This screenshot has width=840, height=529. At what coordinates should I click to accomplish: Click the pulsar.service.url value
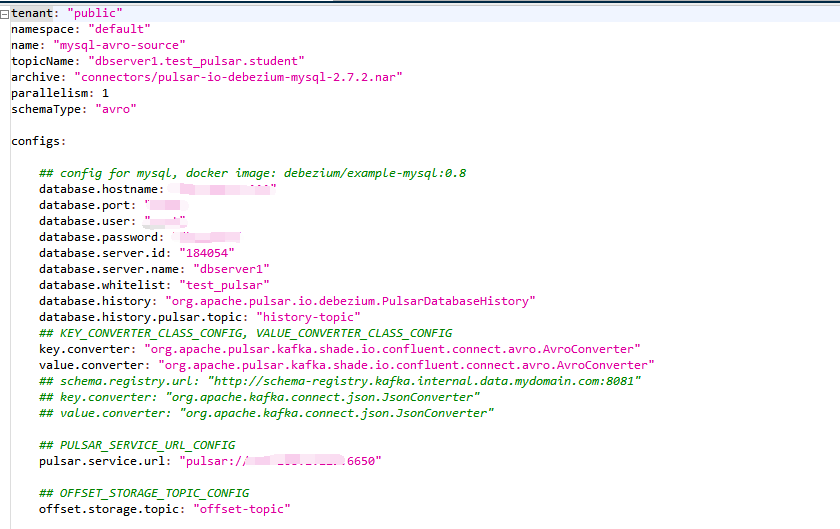pyautogui.click(x=280, y=461)
